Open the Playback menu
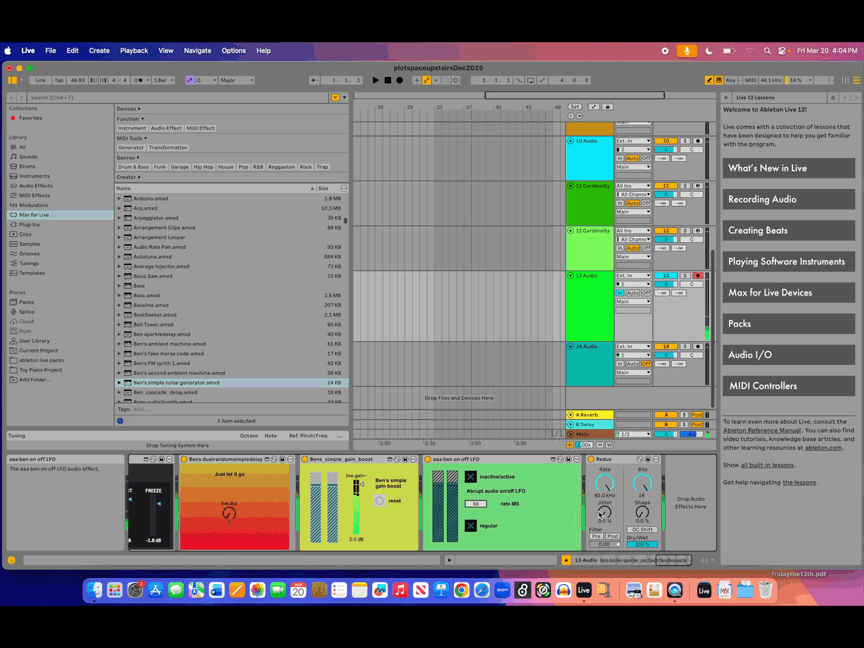864x648 pixels. [x=134, y=51]
